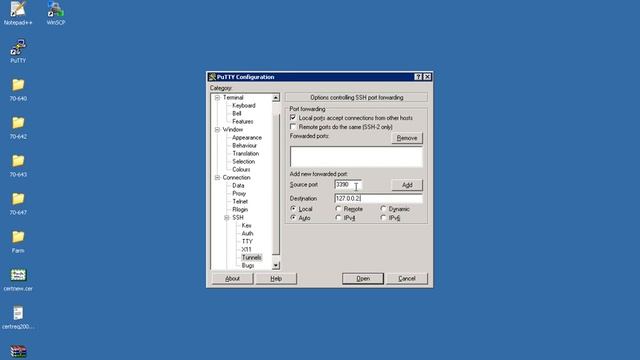Select the Connection category label

click(x=236, y=178)
